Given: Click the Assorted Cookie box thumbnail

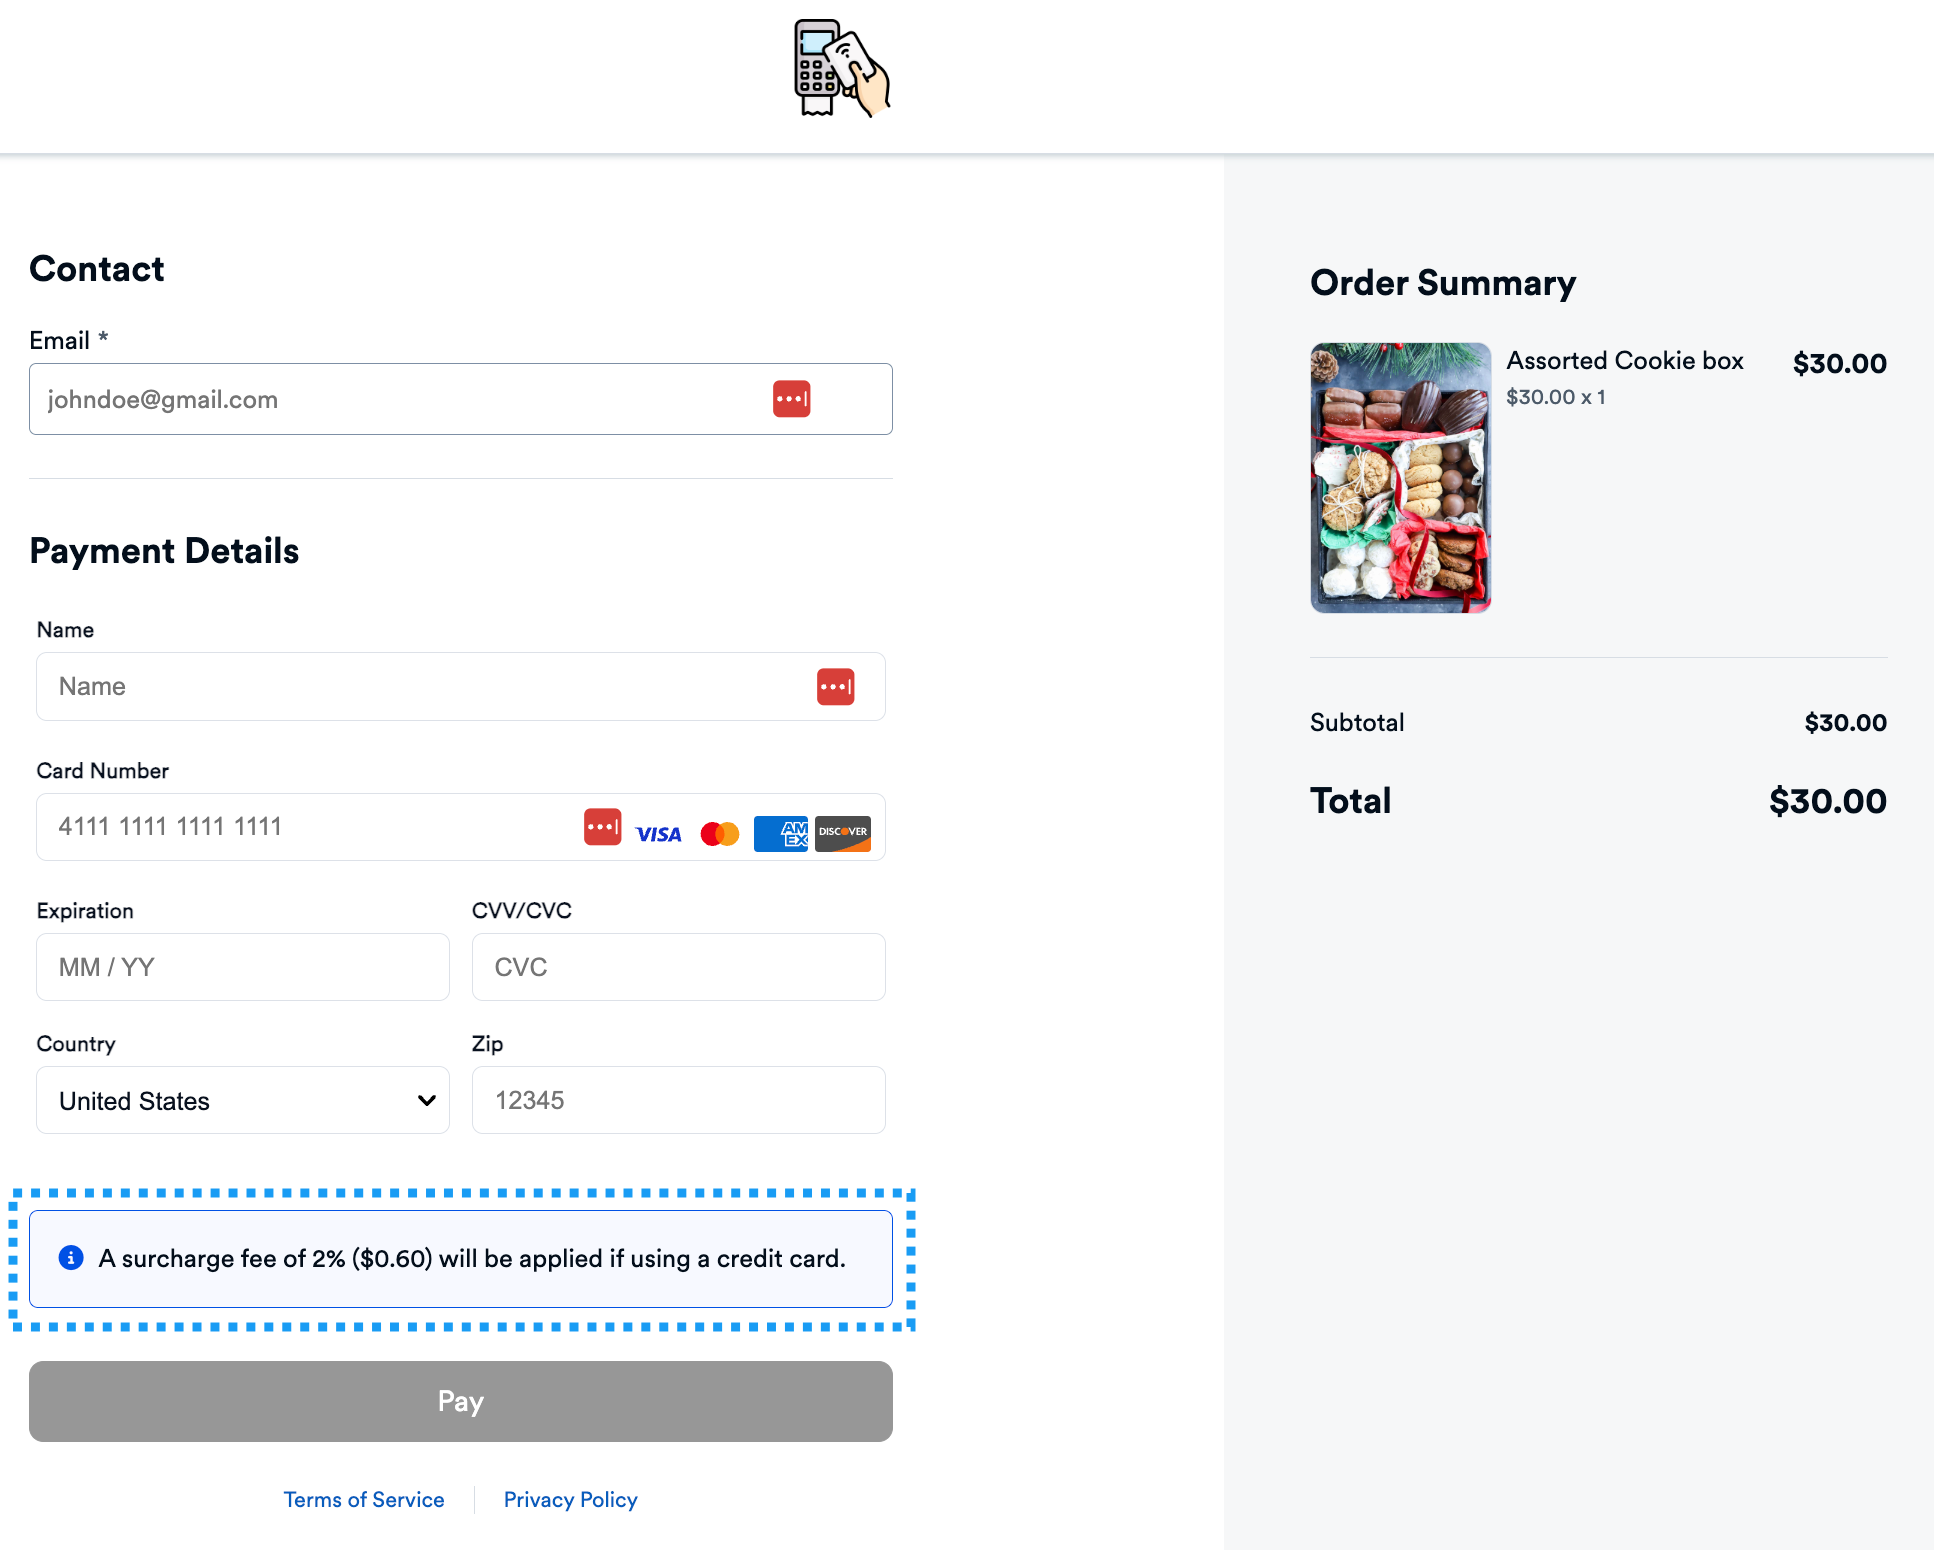Looking at the screenshot, I should (x=1400, y=478).
